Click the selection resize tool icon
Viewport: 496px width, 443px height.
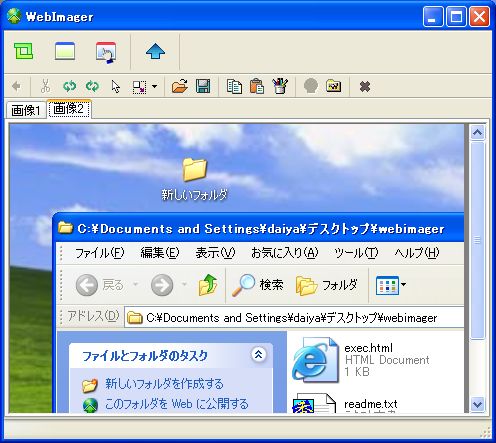[139, 87]
